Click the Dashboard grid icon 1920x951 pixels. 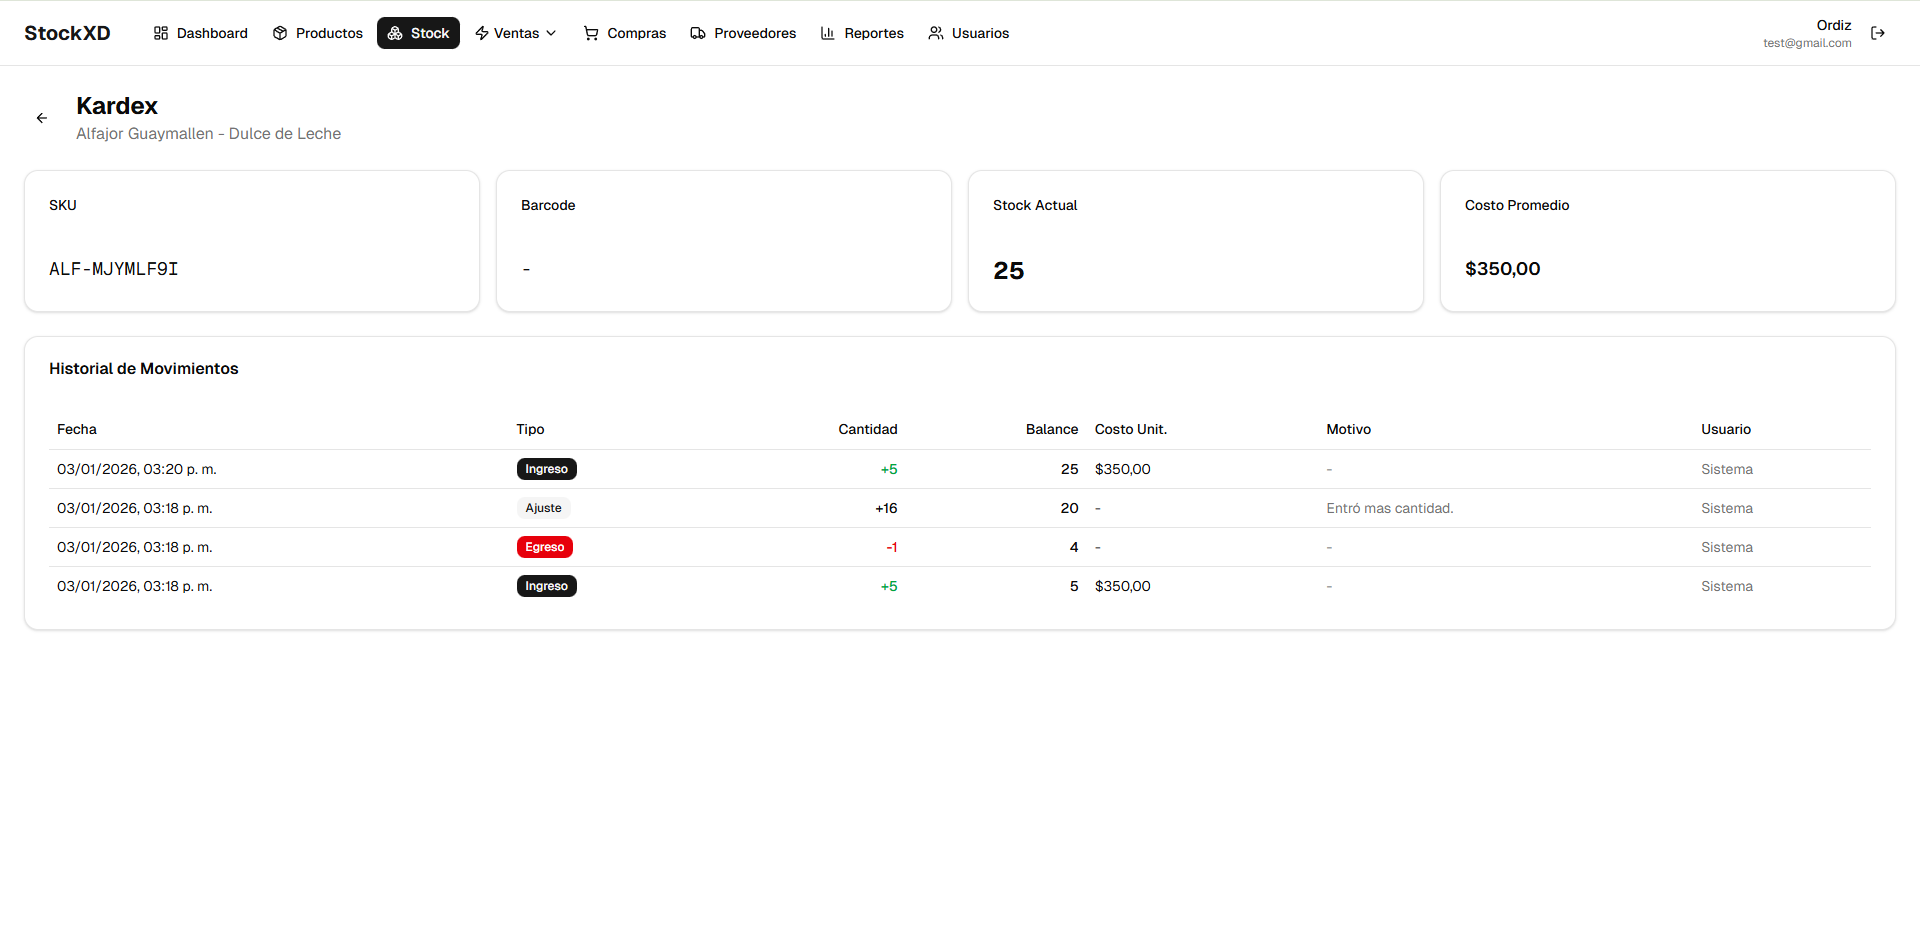[161, 33]
